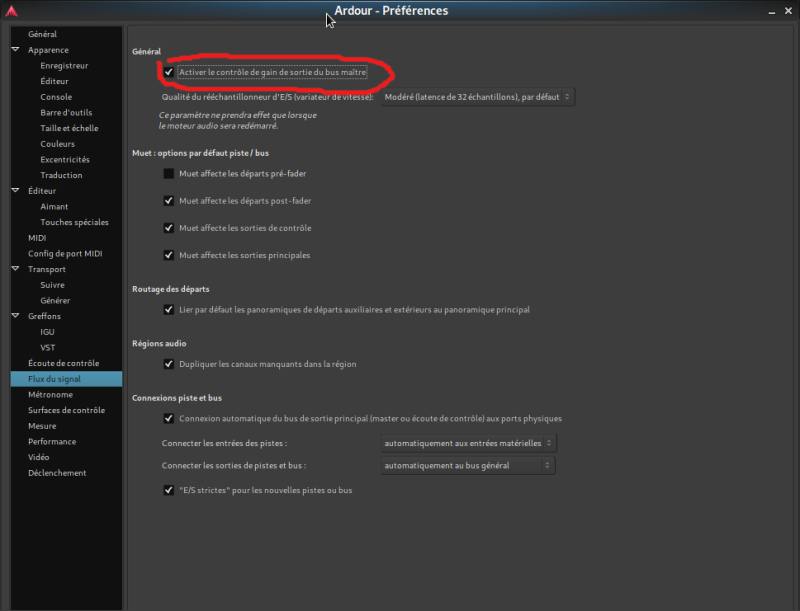
Task: Select Éditeur under Apparence
Action: (54, 81)
